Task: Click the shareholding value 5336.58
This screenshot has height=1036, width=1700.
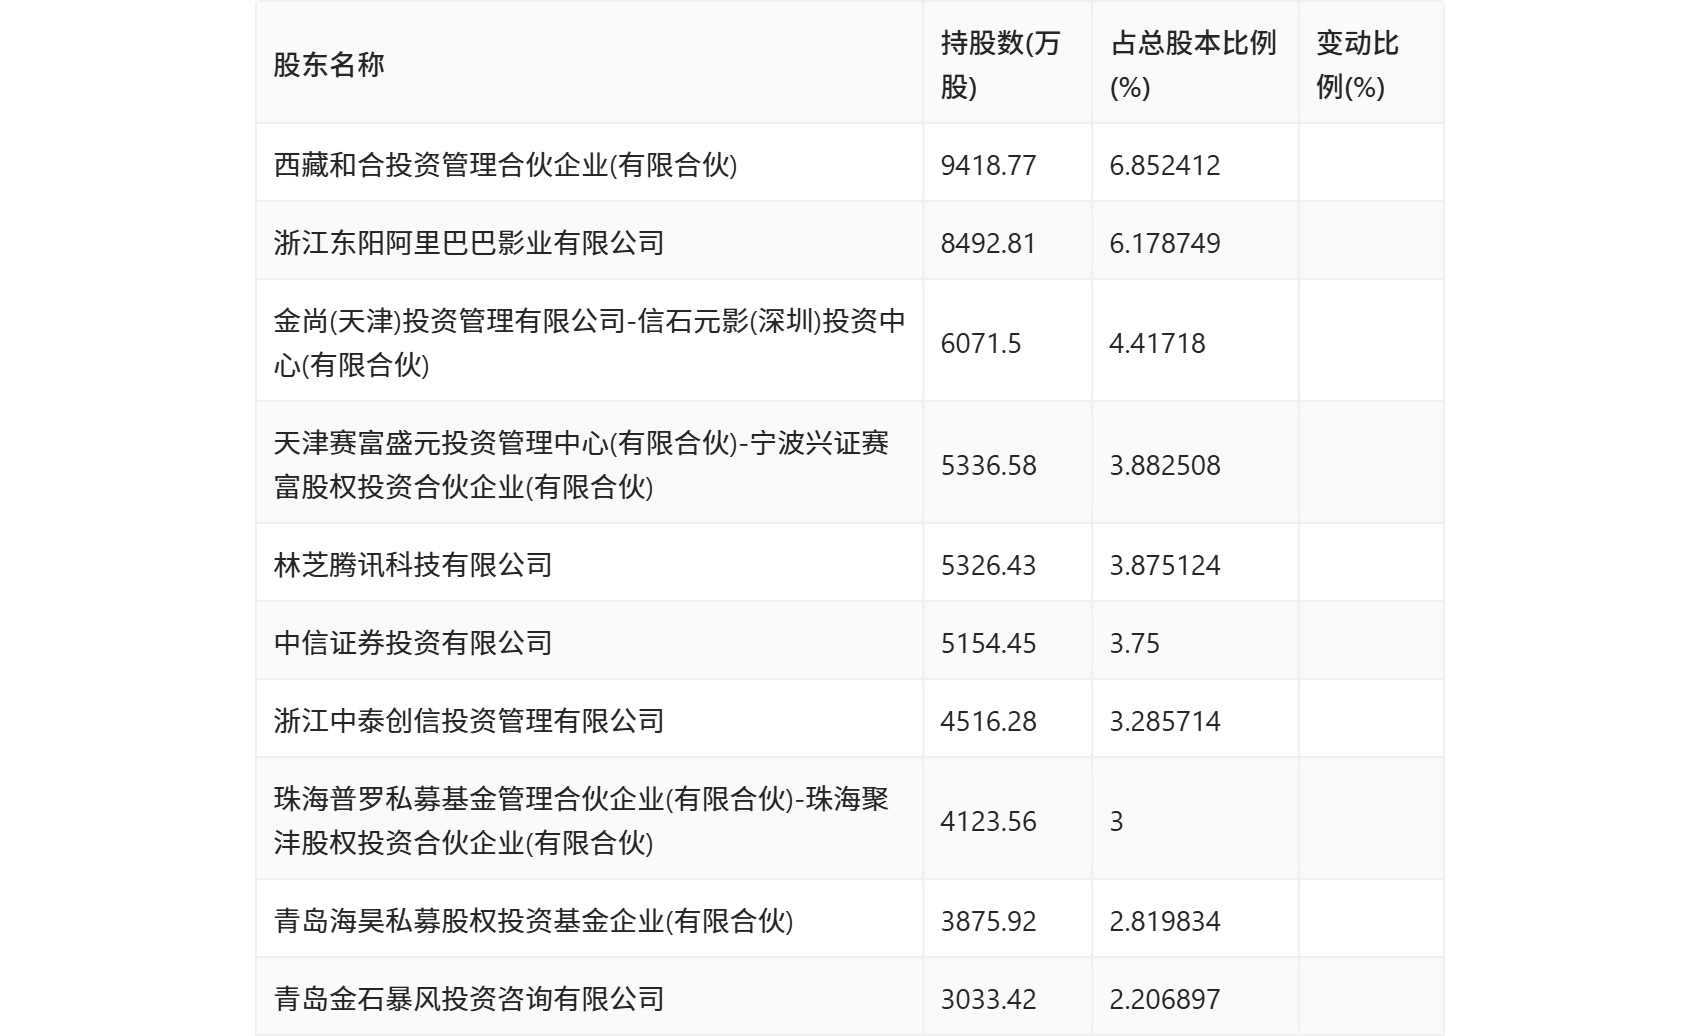Action: (x=988, y=465)
